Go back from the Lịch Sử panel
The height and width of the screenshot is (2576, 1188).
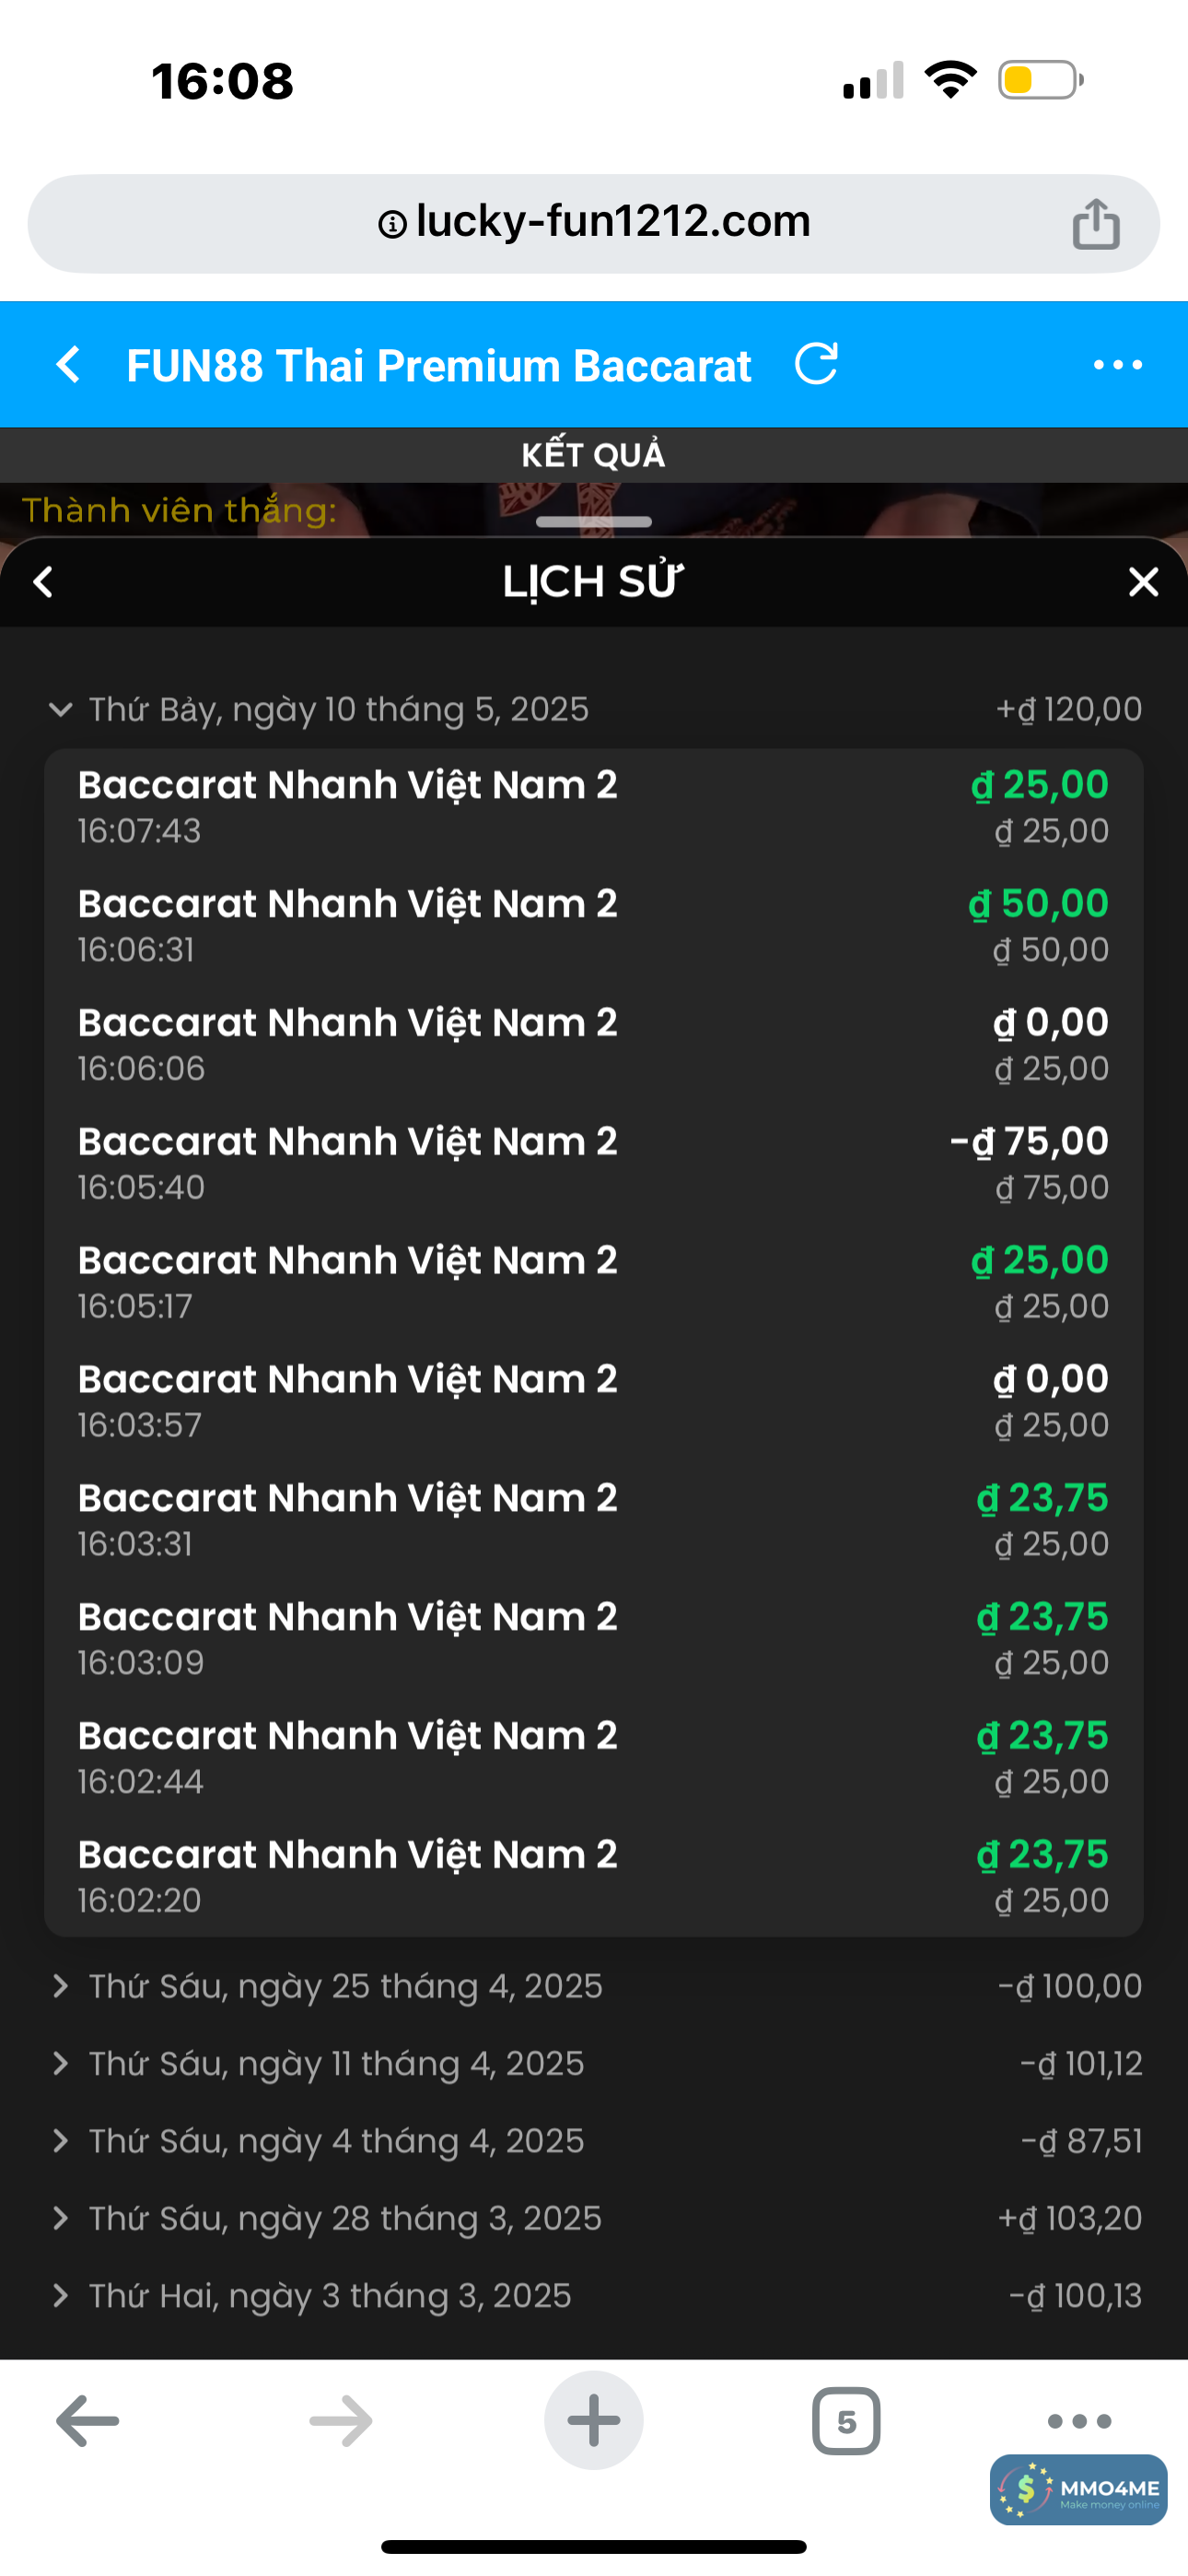tap(43, 582)
